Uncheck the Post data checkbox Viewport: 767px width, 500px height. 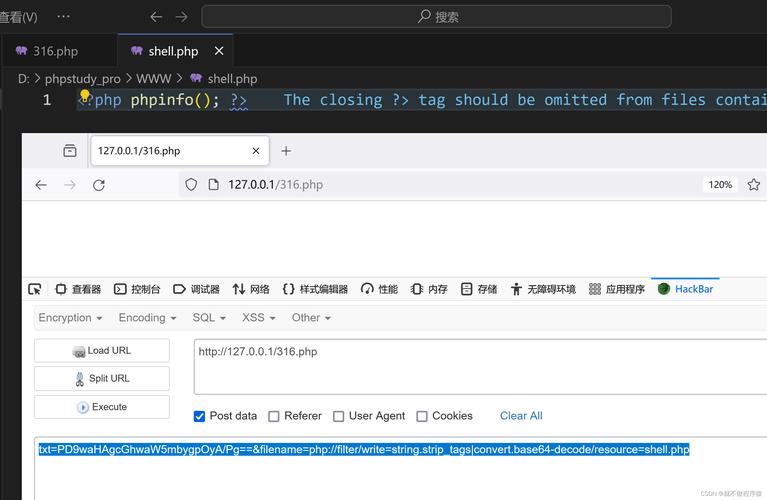199,416
